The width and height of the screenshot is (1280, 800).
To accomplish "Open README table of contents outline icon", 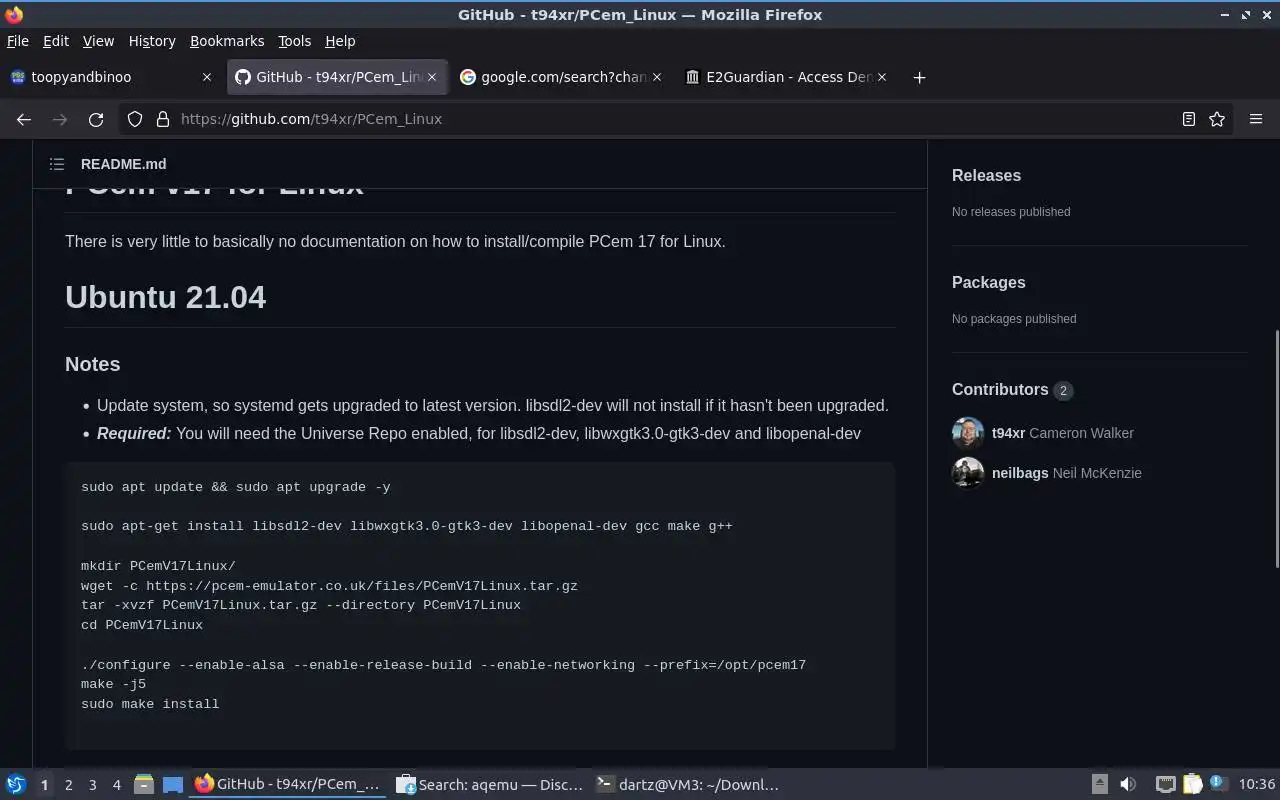I will click(57, 164).
